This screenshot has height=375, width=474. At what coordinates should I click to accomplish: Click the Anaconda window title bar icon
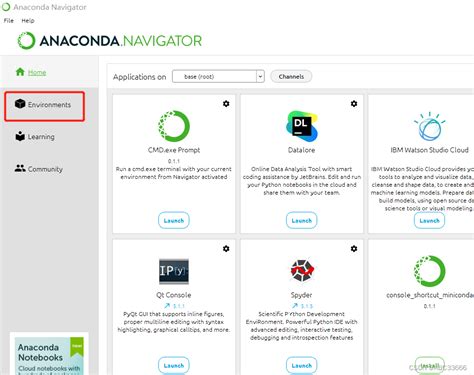tap(6, 7)
